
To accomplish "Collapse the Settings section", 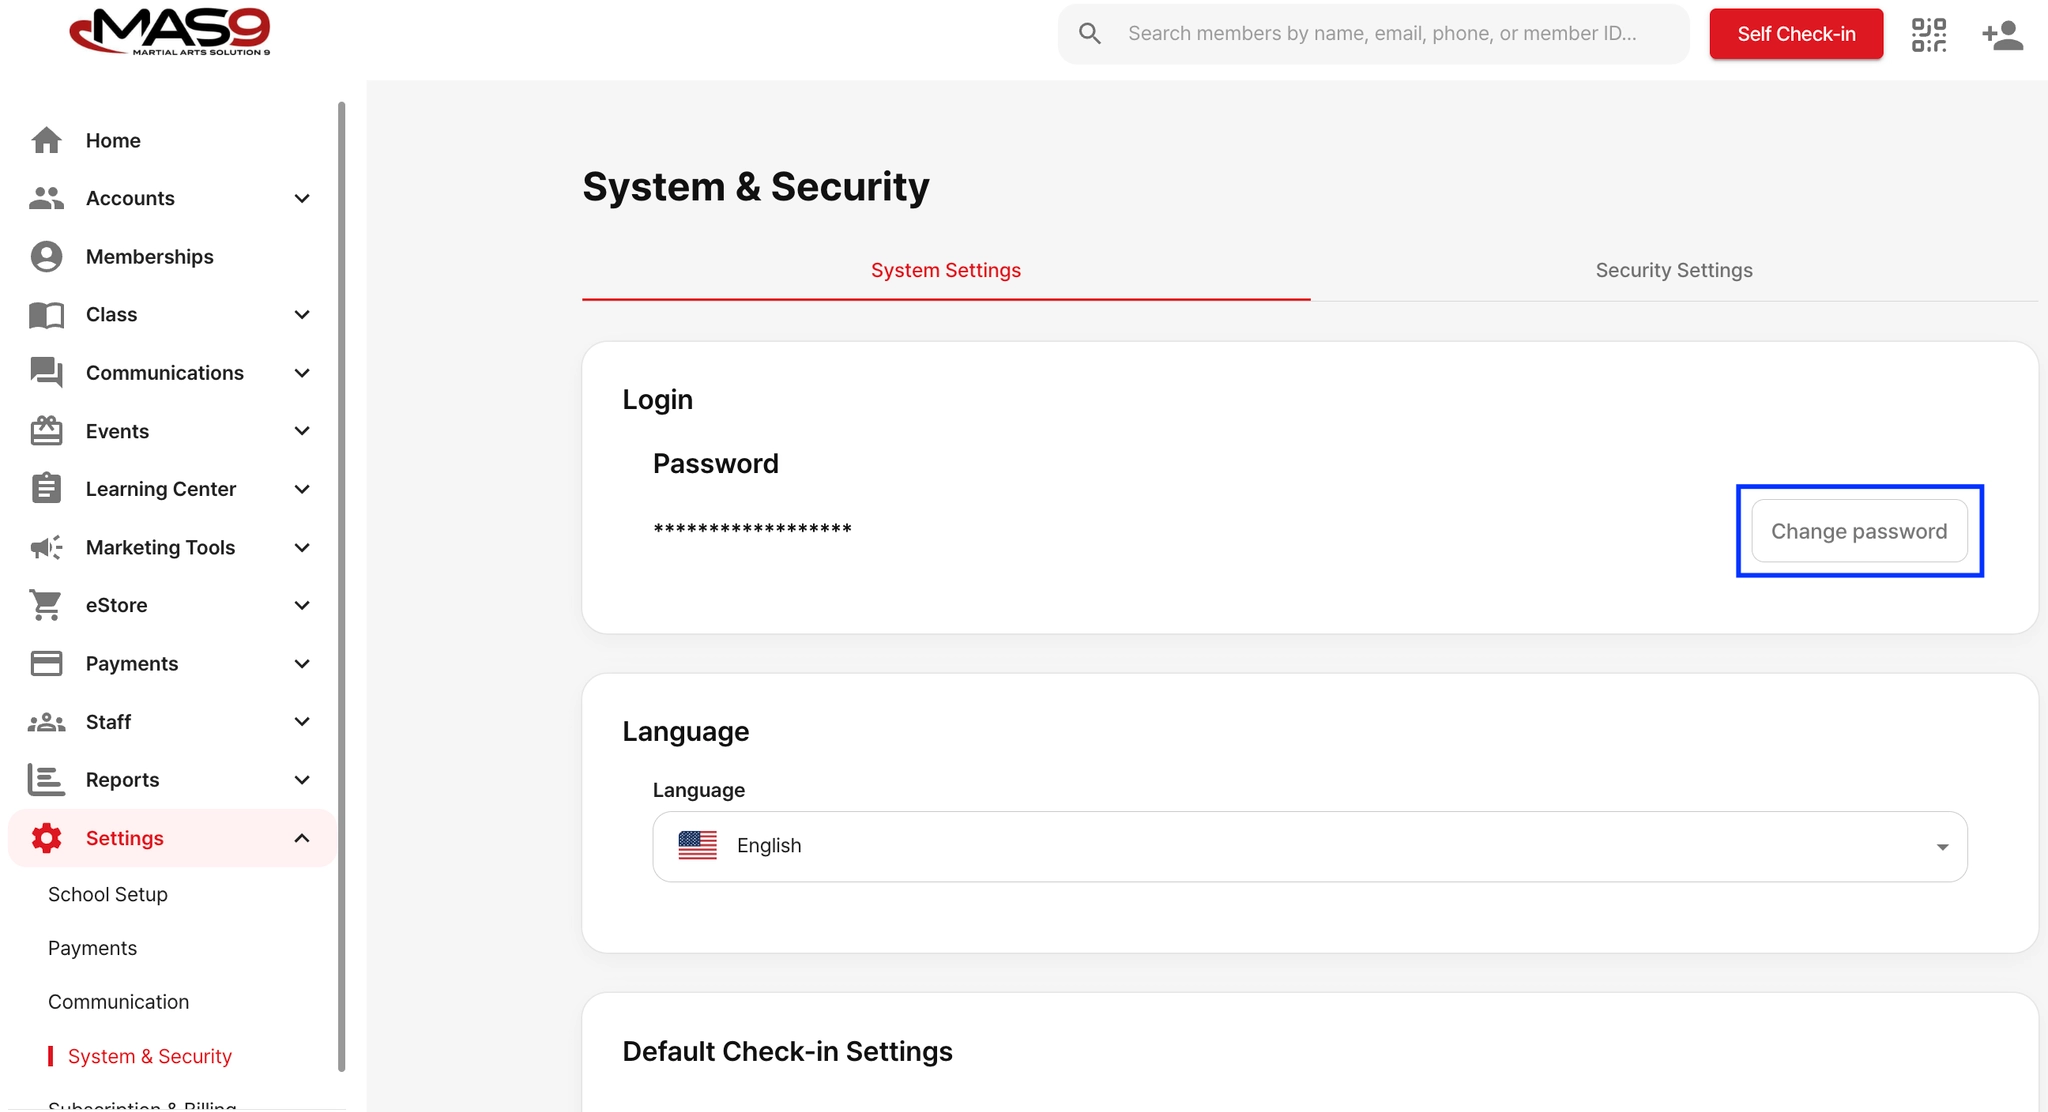I will tap(301, 838).
